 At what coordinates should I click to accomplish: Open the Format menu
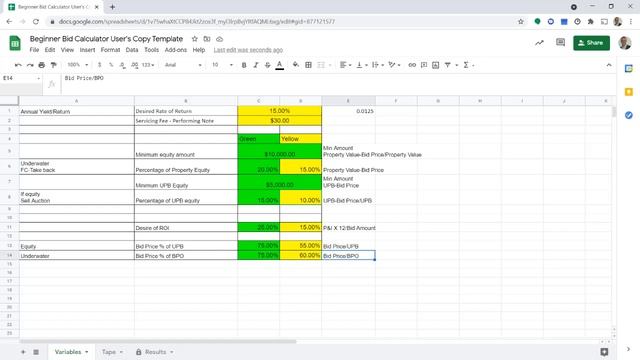point(110,50)
